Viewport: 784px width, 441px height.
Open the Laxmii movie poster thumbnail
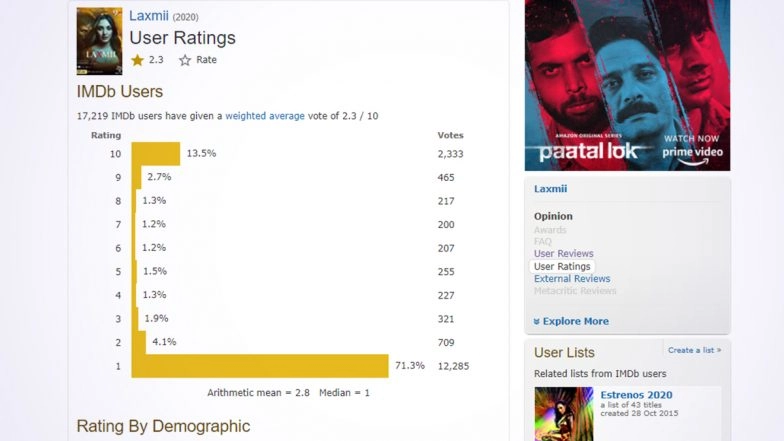(99, 41)
